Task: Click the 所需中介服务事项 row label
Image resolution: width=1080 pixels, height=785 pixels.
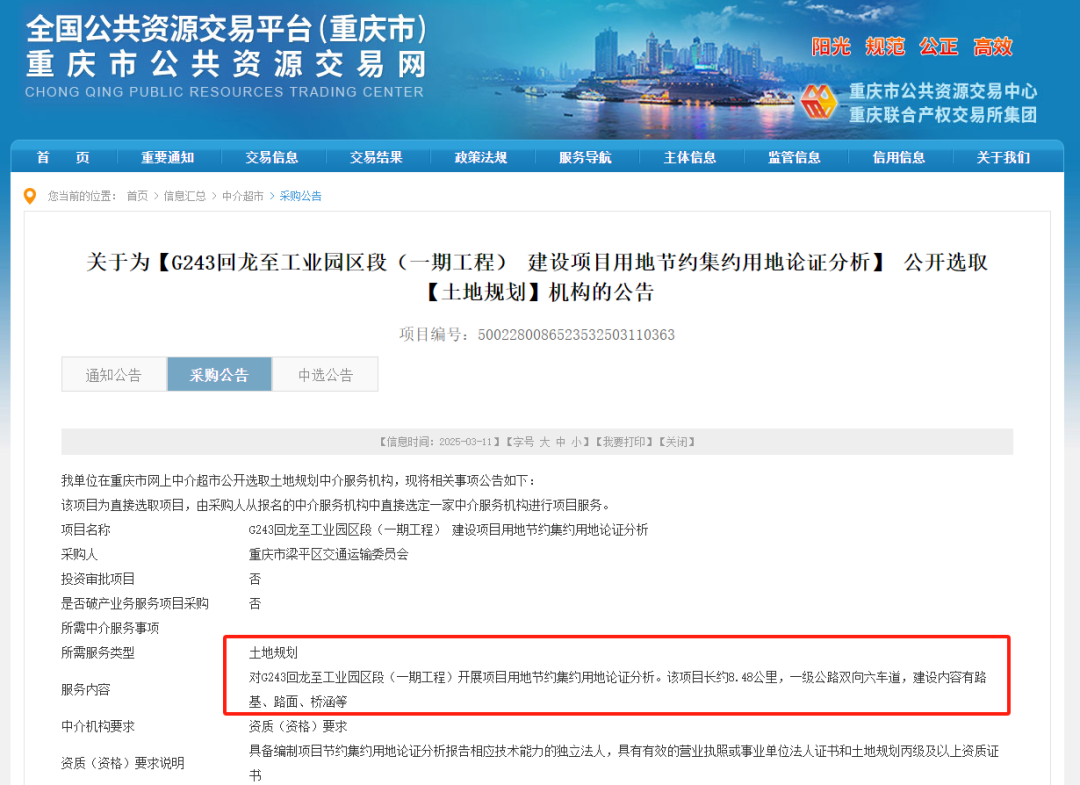Action: click(110, 628)
